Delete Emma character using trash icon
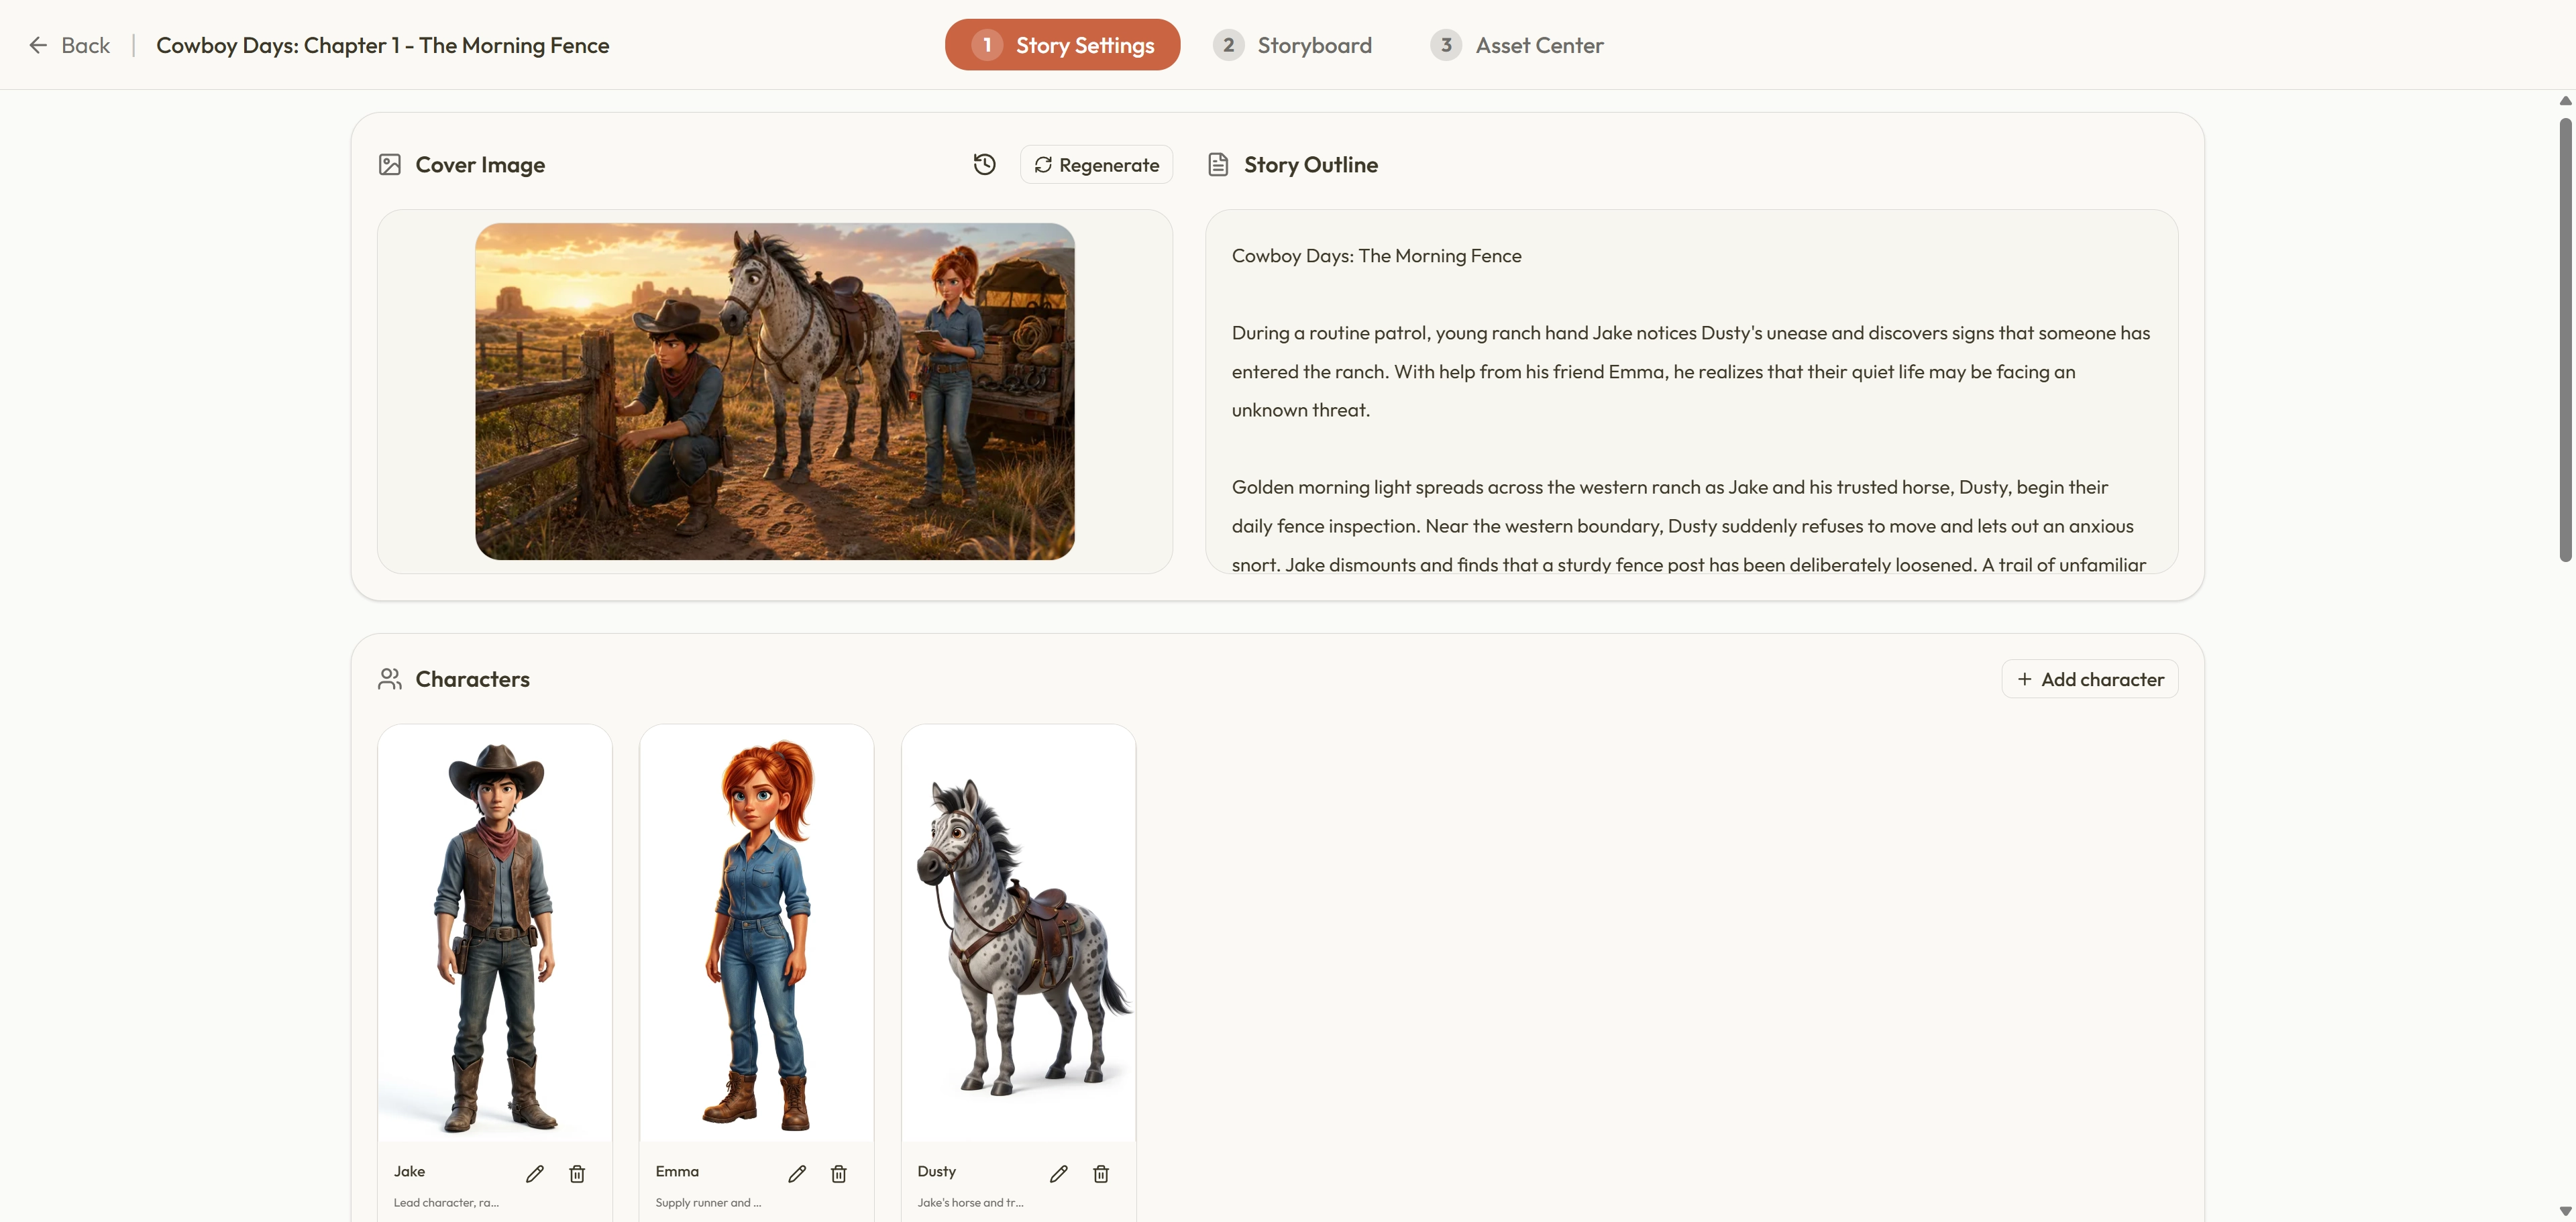2576x1222 pixels. [839, 1174]
